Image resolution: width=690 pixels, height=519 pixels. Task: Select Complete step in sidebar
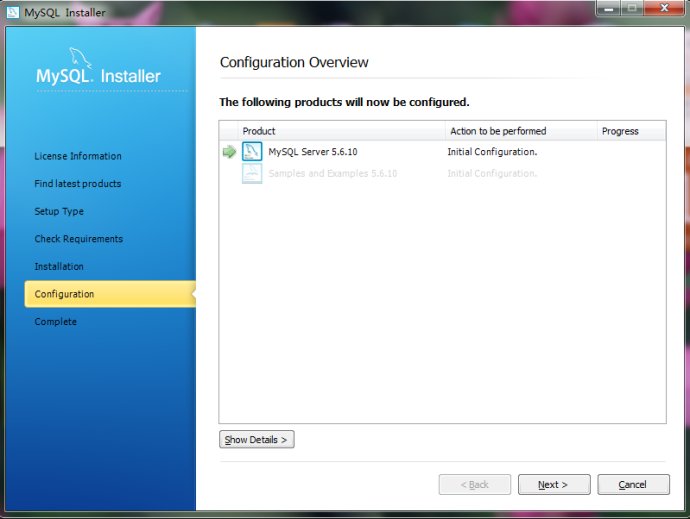tap(55, 321)
